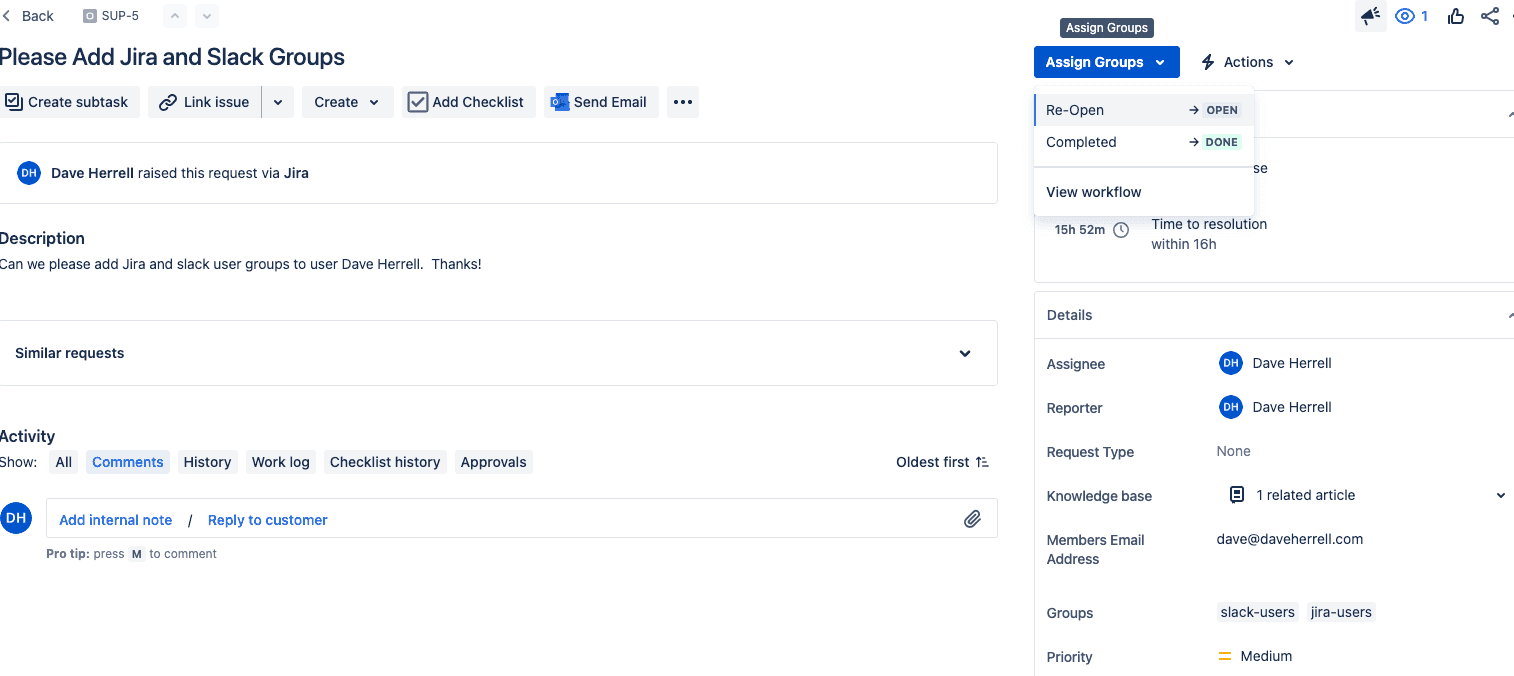Click the description text about user groups
This screenshot has width=1514, height=676.
pyautogui.click(x=241, y=264)
